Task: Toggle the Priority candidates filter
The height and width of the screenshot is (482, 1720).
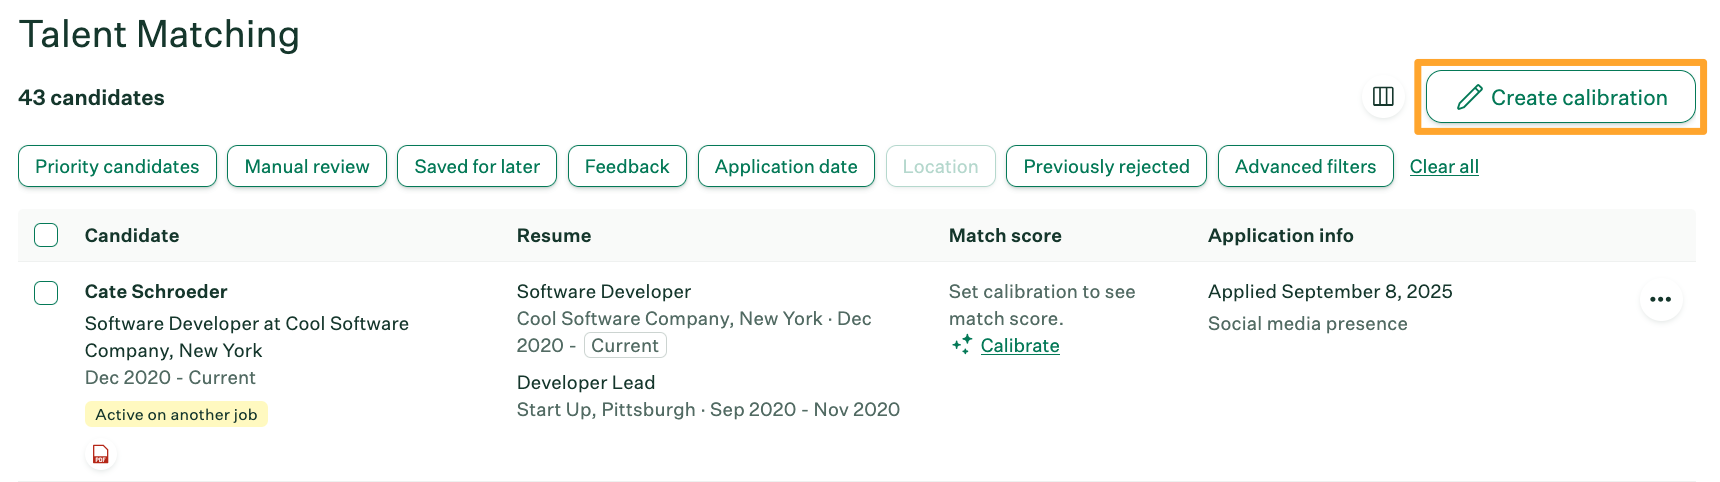Action: click(x=117, y=166)
